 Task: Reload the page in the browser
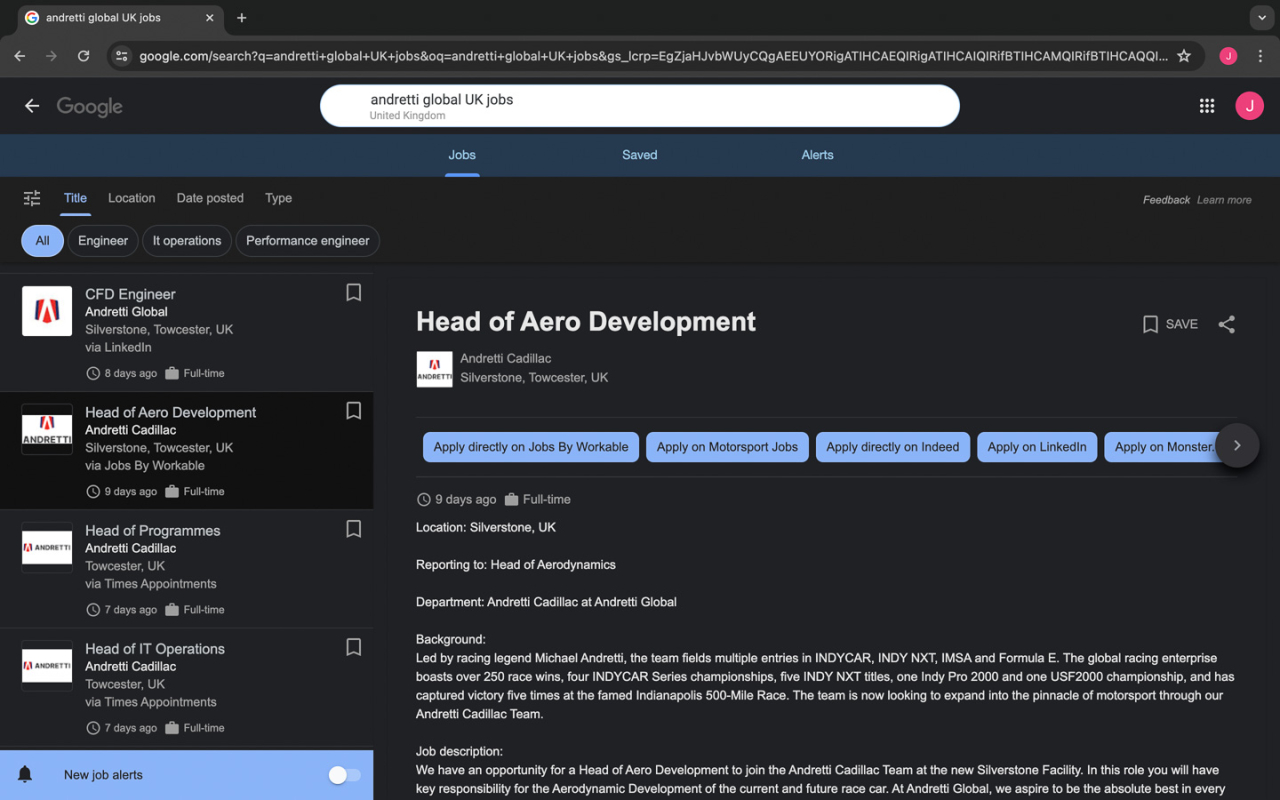pyautogui.click(x=84, y=56)
